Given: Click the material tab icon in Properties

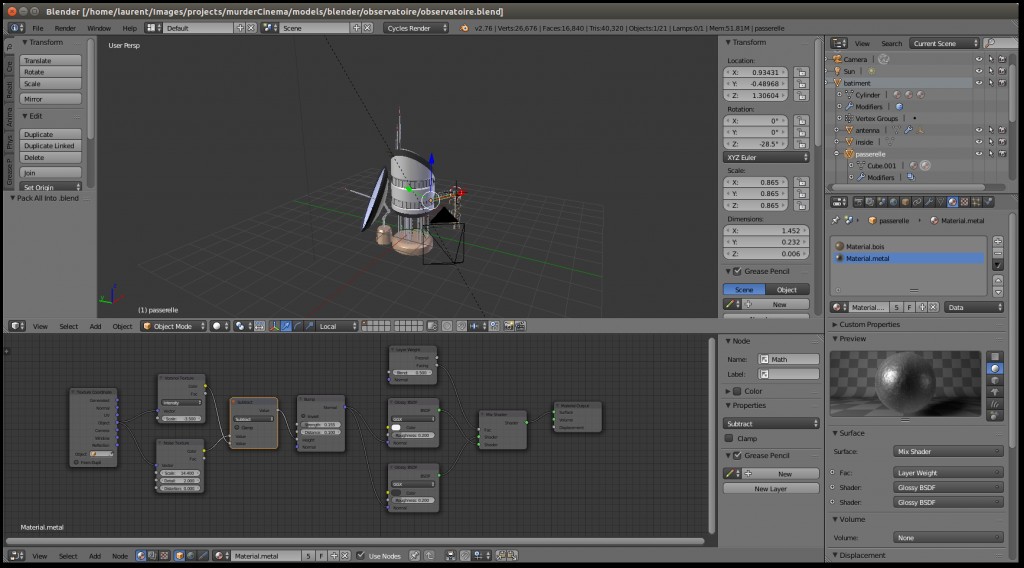Looking at the screenshot, I should pyautogui.click(x=952, y=201).
